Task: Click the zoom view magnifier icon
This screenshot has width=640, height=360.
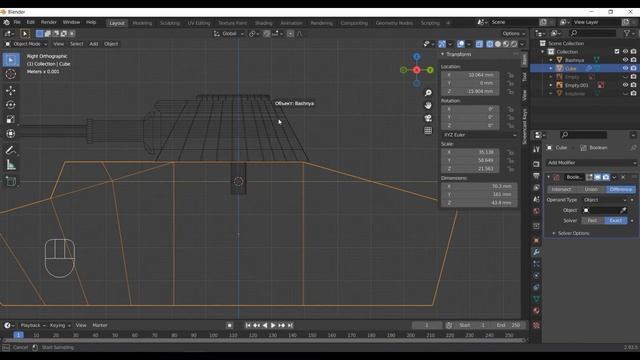Action: [x=428, y=93]
